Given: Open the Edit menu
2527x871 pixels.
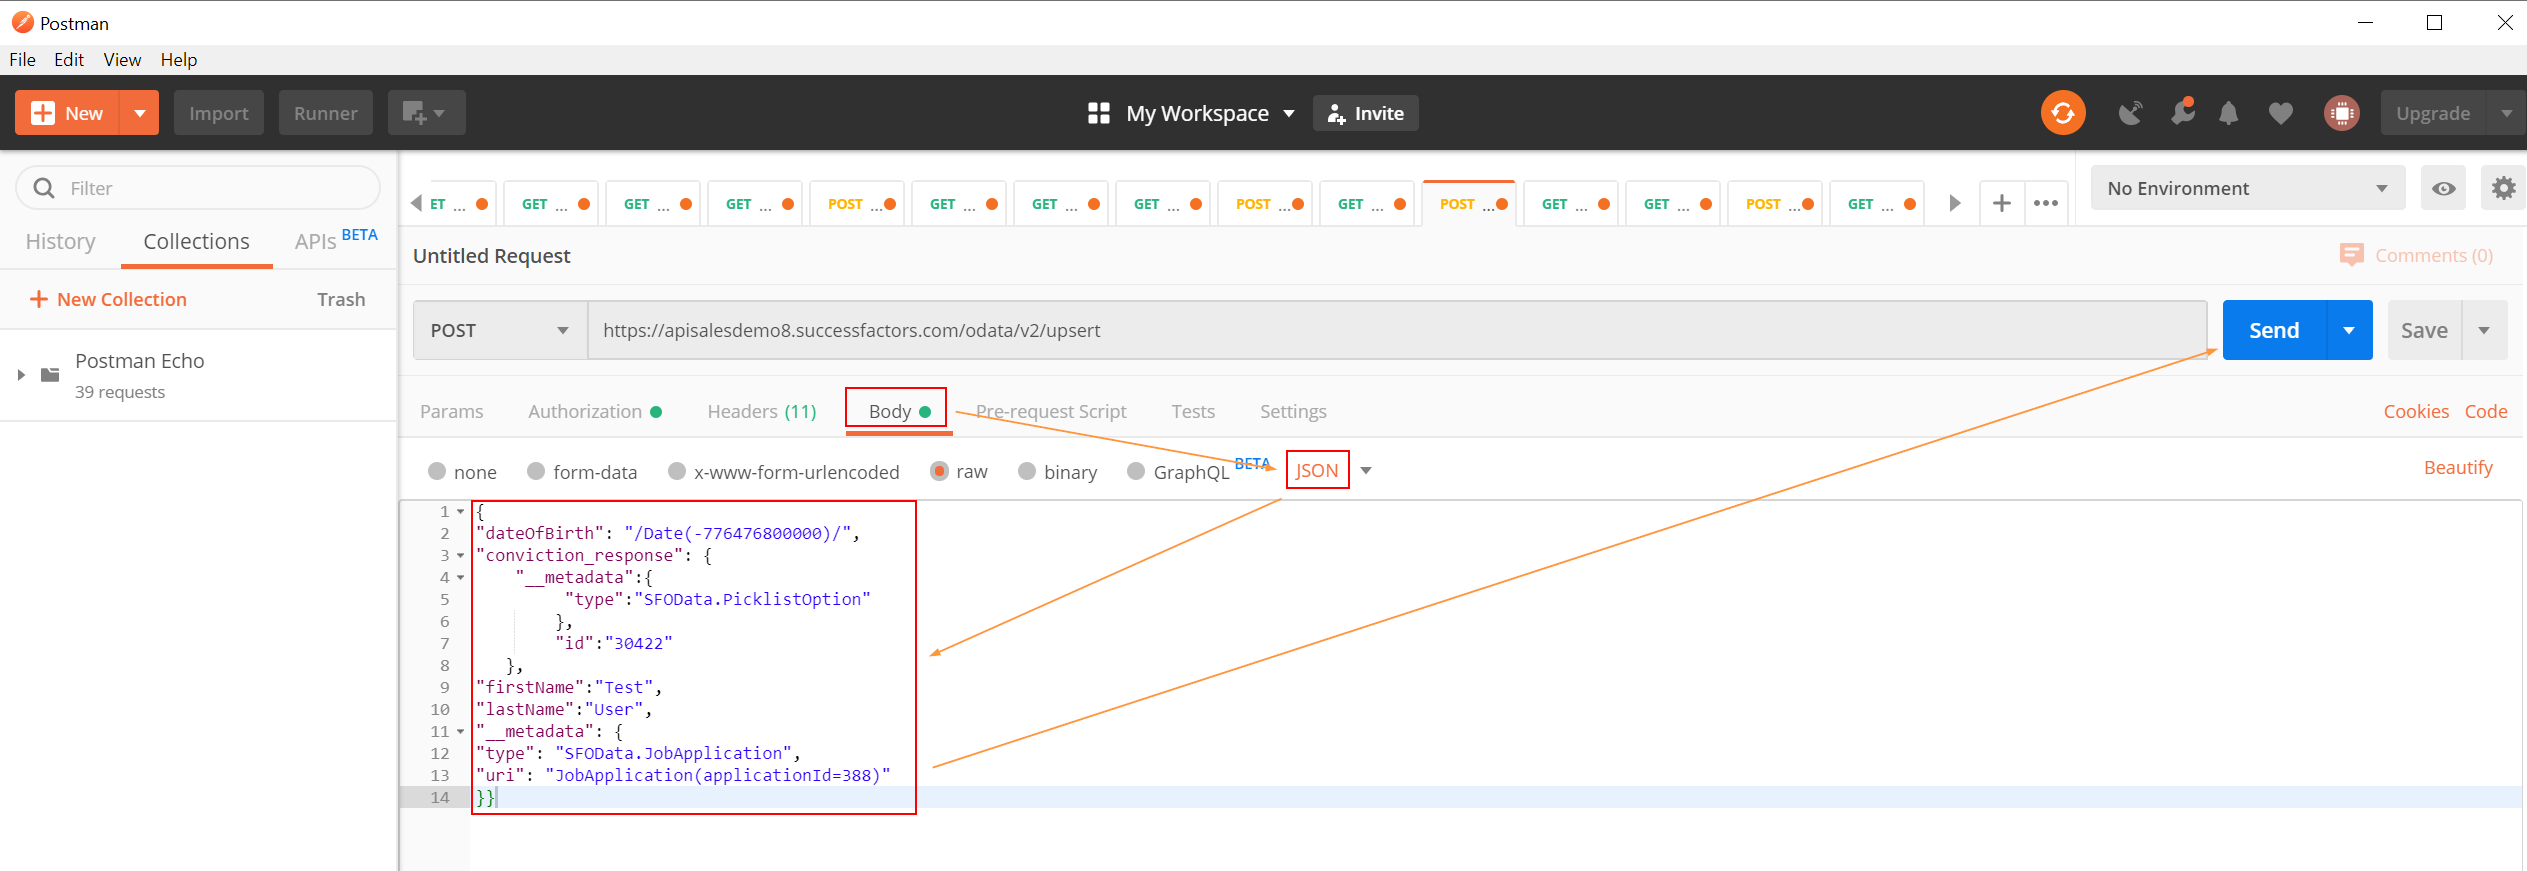Looking at the screenshot, I should point(69,59).
